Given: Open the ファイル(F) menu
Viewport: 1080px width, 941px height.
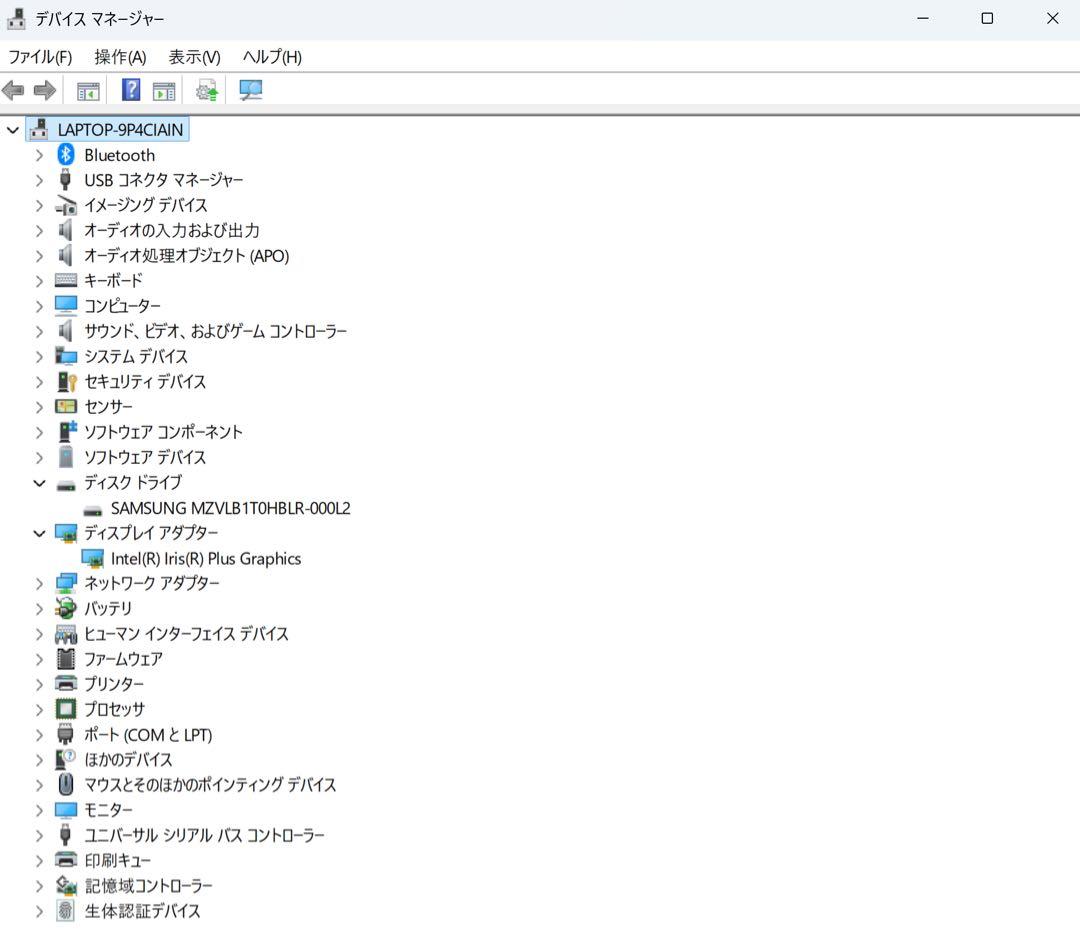Looking at the screenshot, I should [x=42, y=57].
